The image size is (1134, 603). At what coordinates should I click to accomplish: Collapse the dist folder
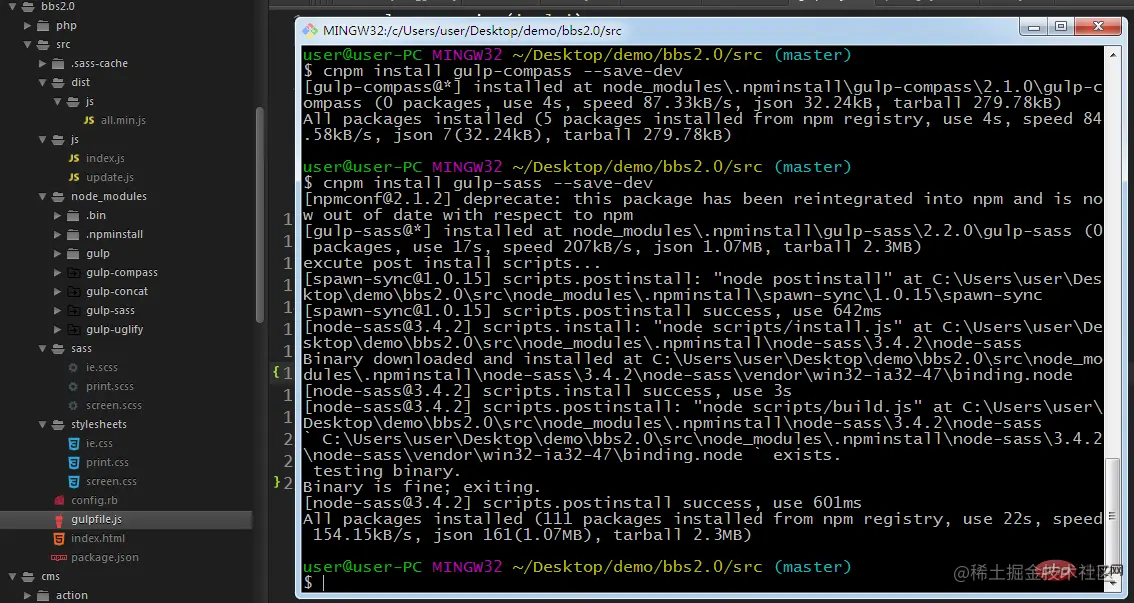click(44, 82)
